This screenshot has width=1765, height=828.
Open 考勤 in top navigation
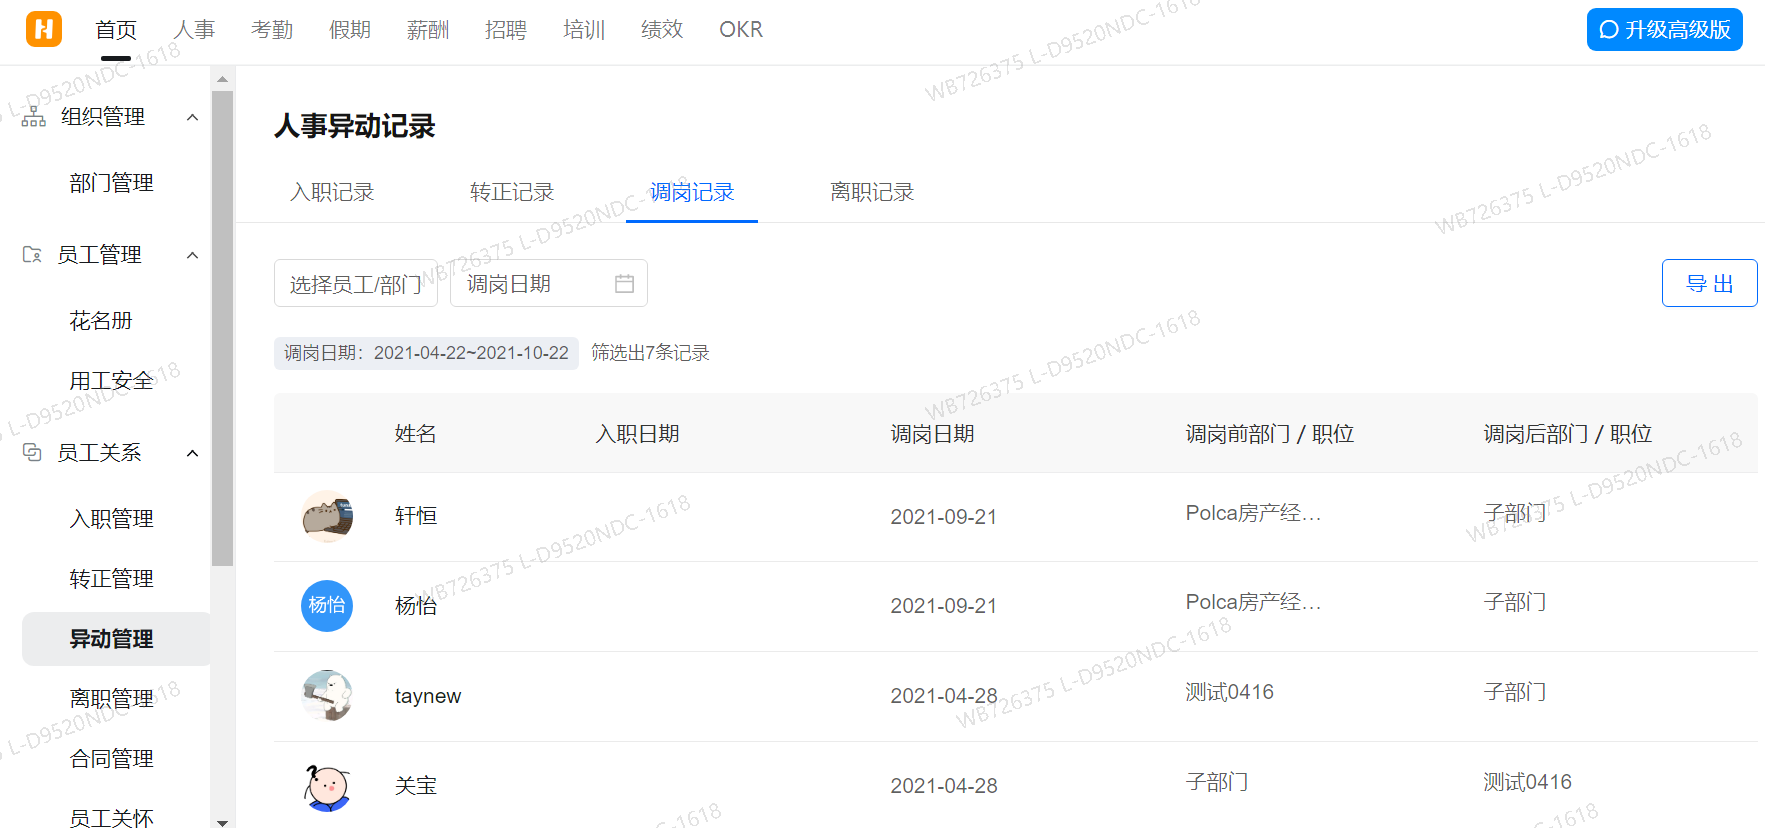(x=272, y=30)
